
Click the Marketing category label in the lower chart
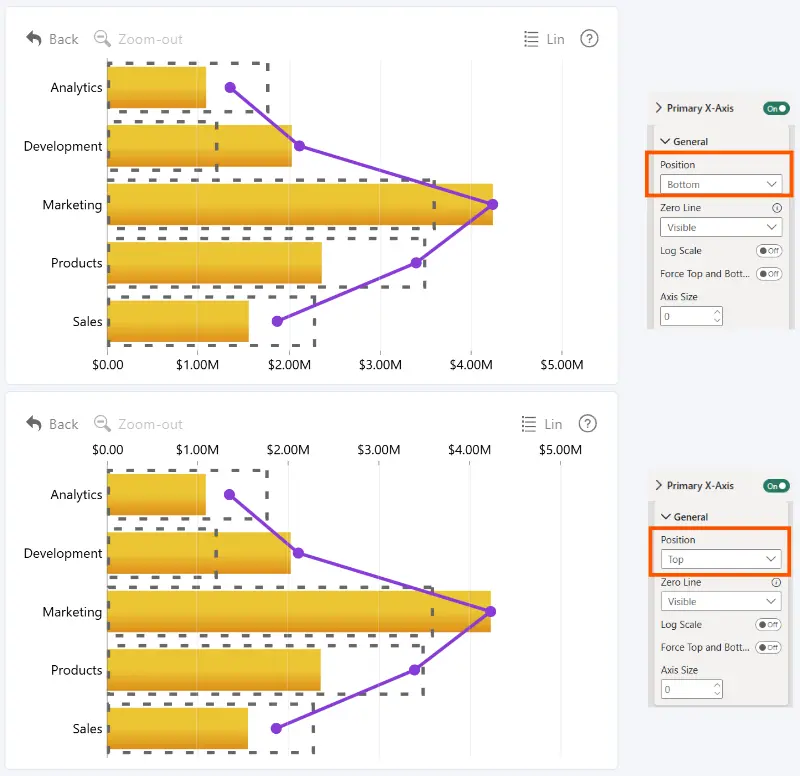pos(72,612)
